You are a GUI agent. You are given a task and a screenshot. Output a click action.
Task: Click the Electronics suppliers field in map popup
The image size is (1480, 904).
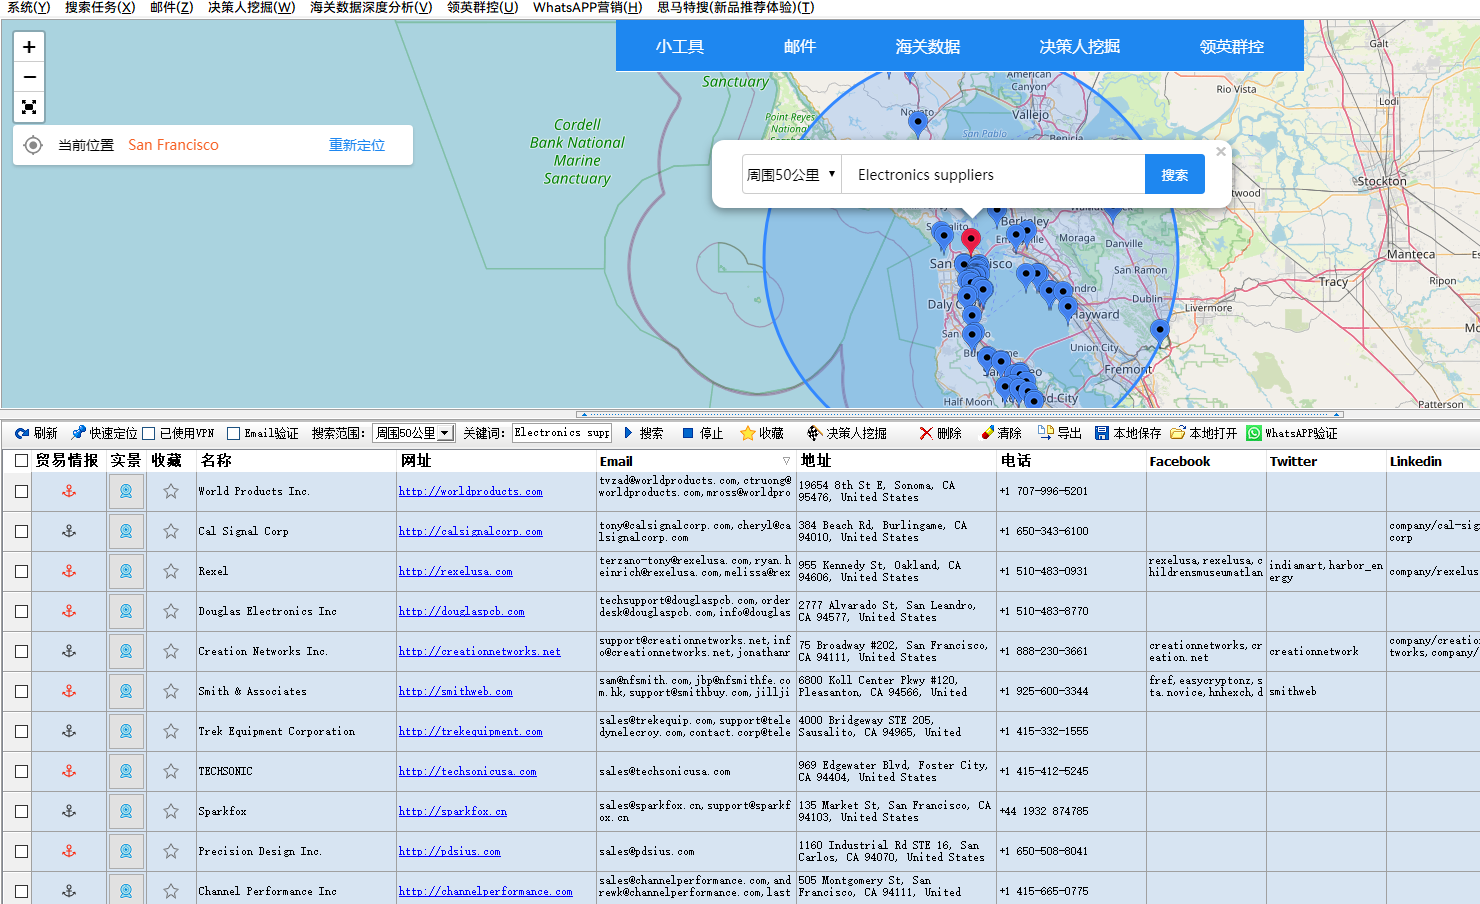click(x=993, y=175)
